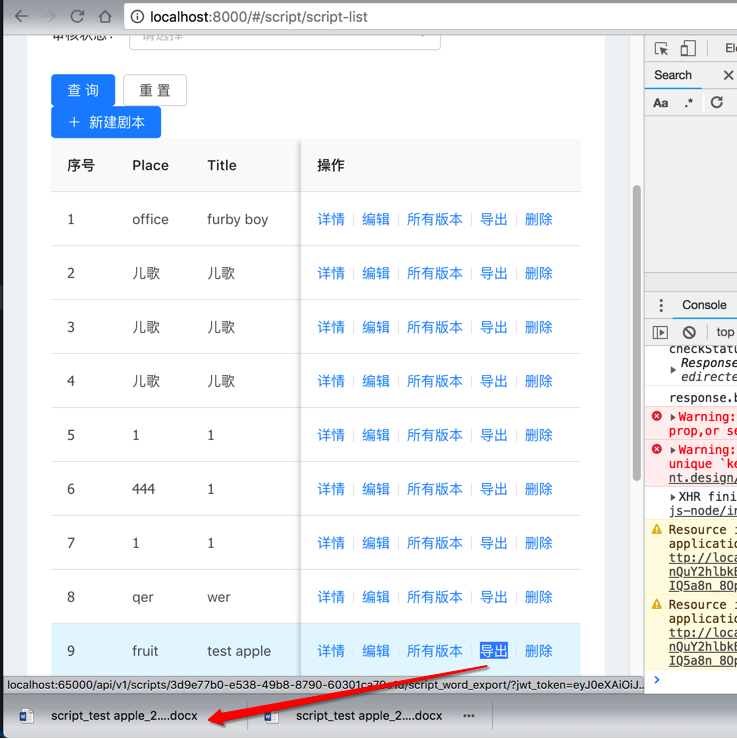Close the DevTools Search panel
The width and height of the screenshot is (737, 739).
tap(729, 75)
